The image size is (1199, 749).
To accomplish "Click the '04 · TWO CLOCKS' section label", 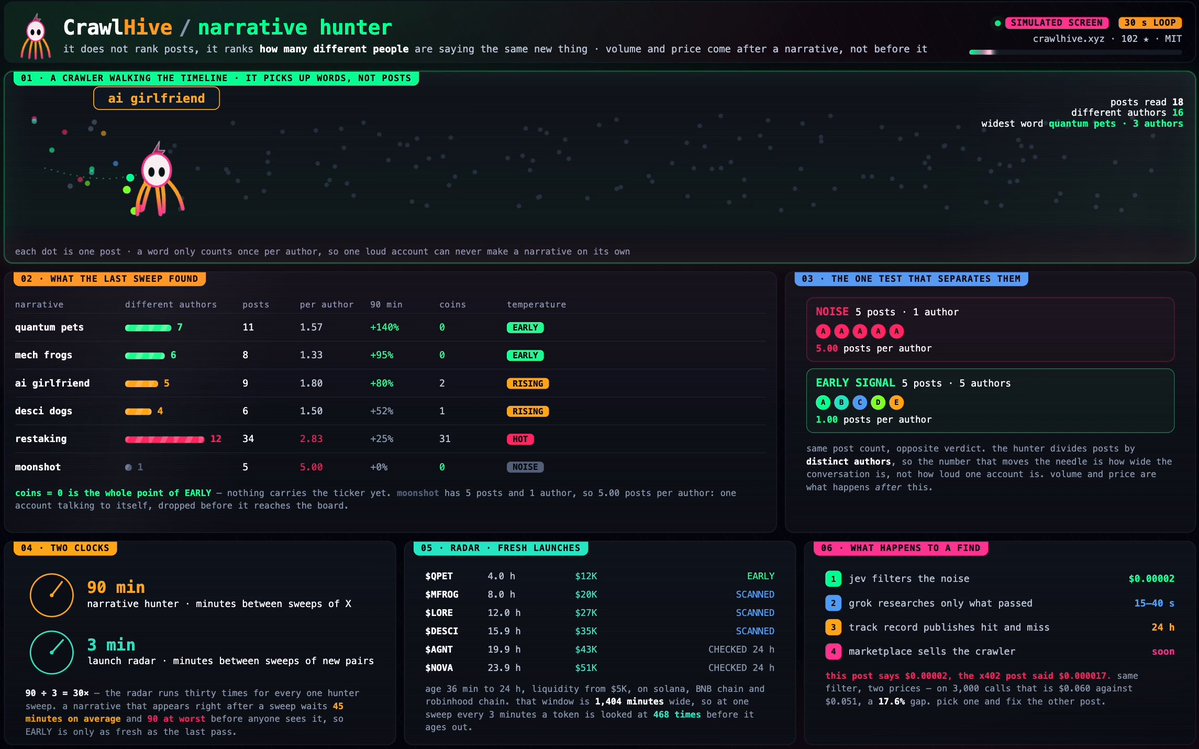I will (x=65, y=548).
